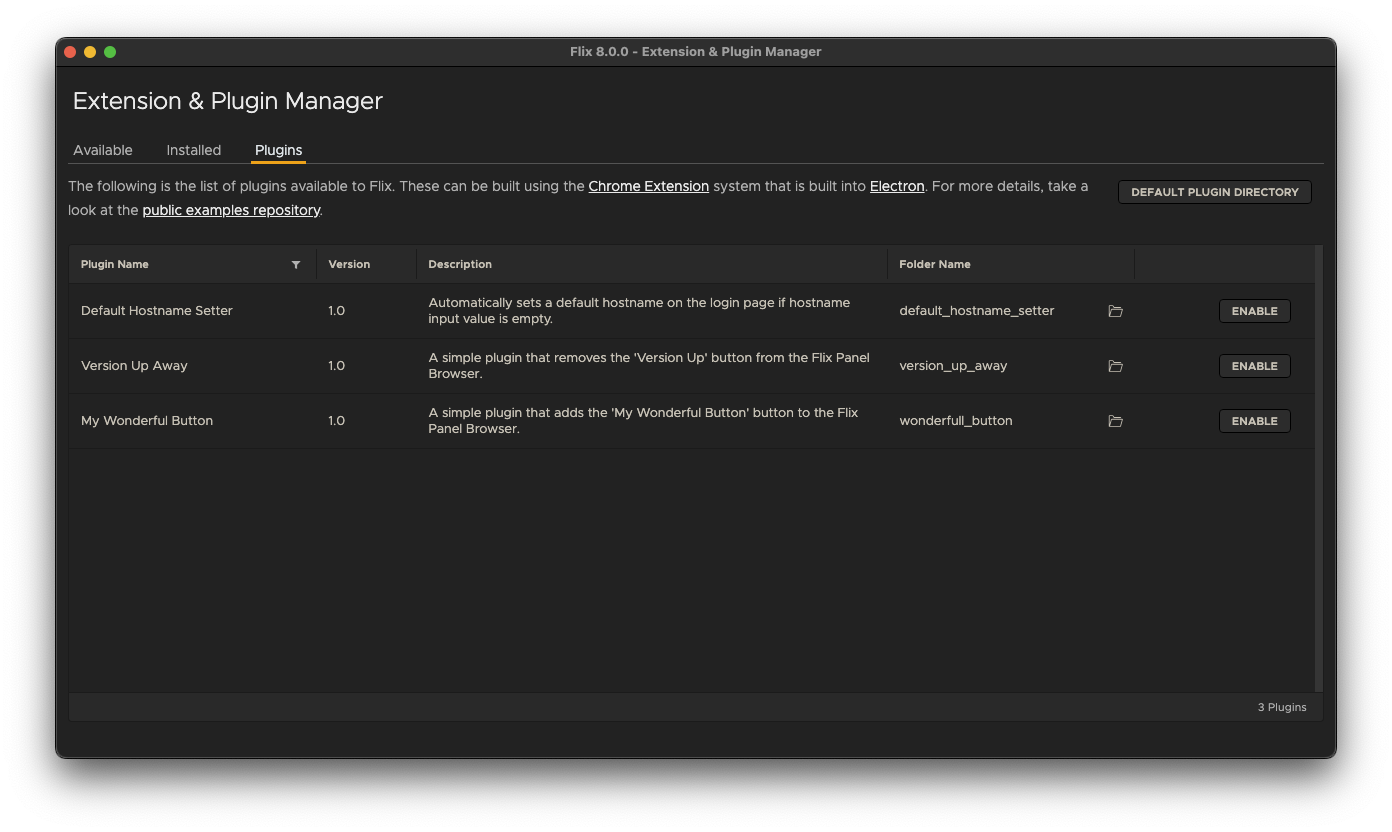Enable the Default Hostname Setter plugin
This screenshot has width=1392, height=832.
coord(1254,311)
